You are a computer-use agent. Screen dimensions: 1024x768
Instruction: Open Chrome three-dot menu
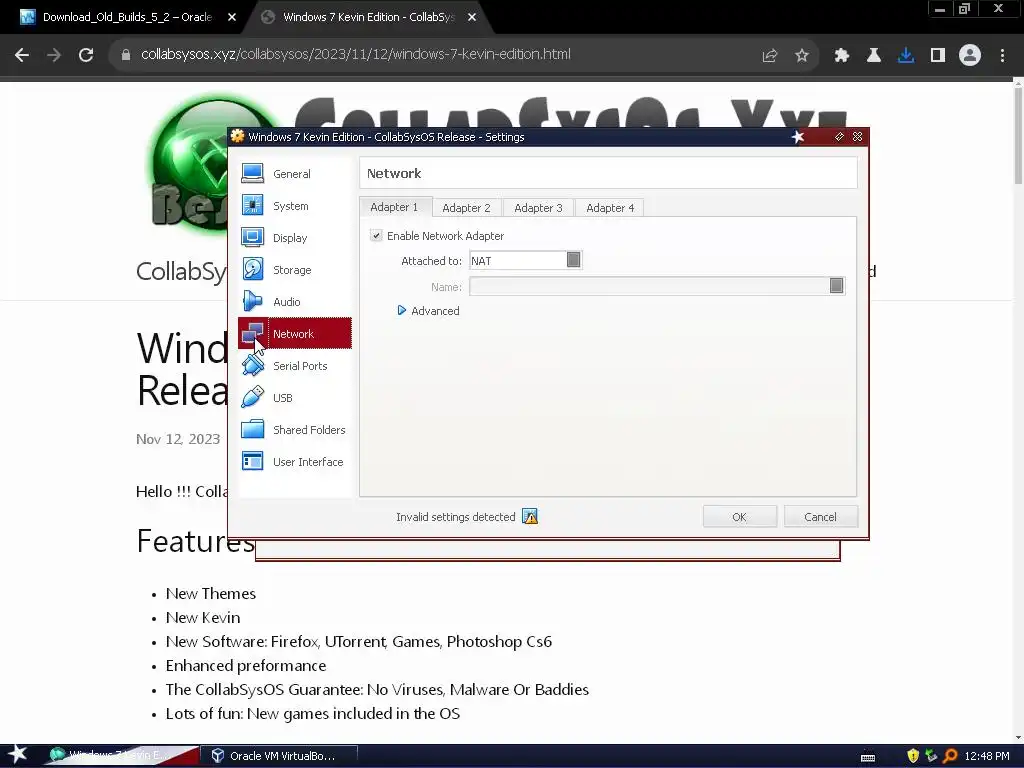[1002, 56]
